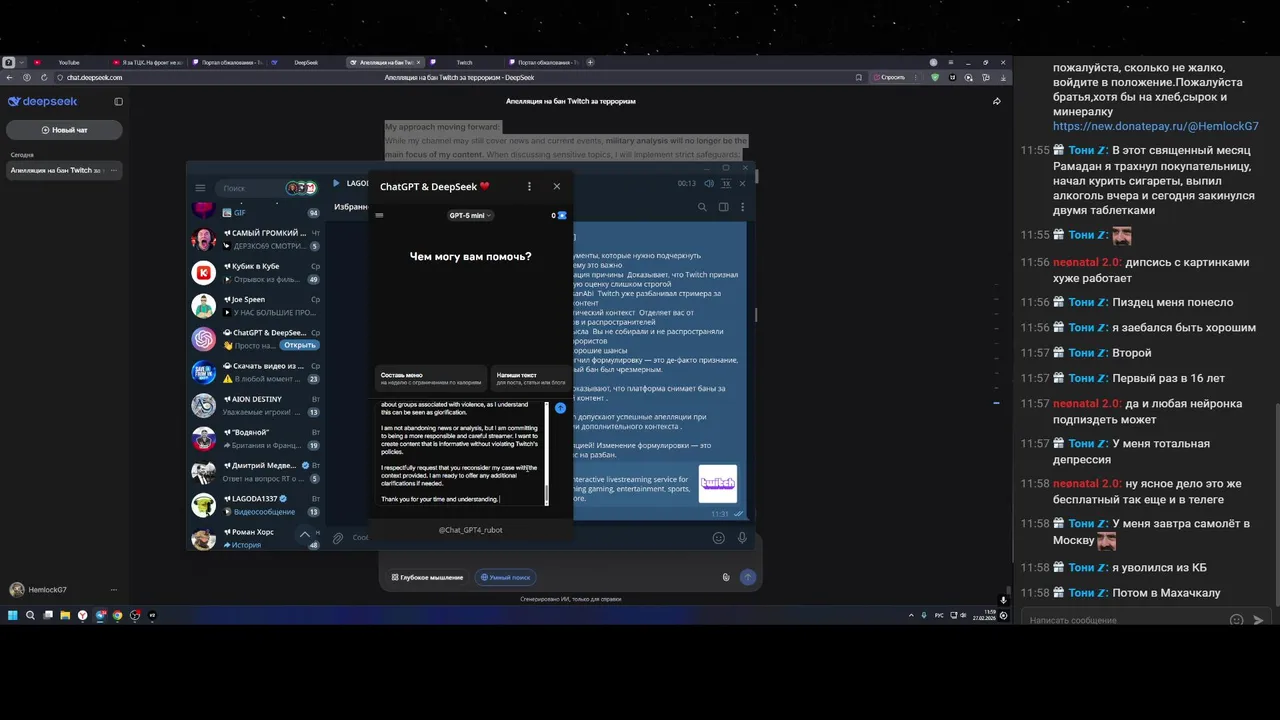The width and height of the screenshot is (1280, 720).
Task: Show hidden system tray icons chevron
Action: point(910,615)
